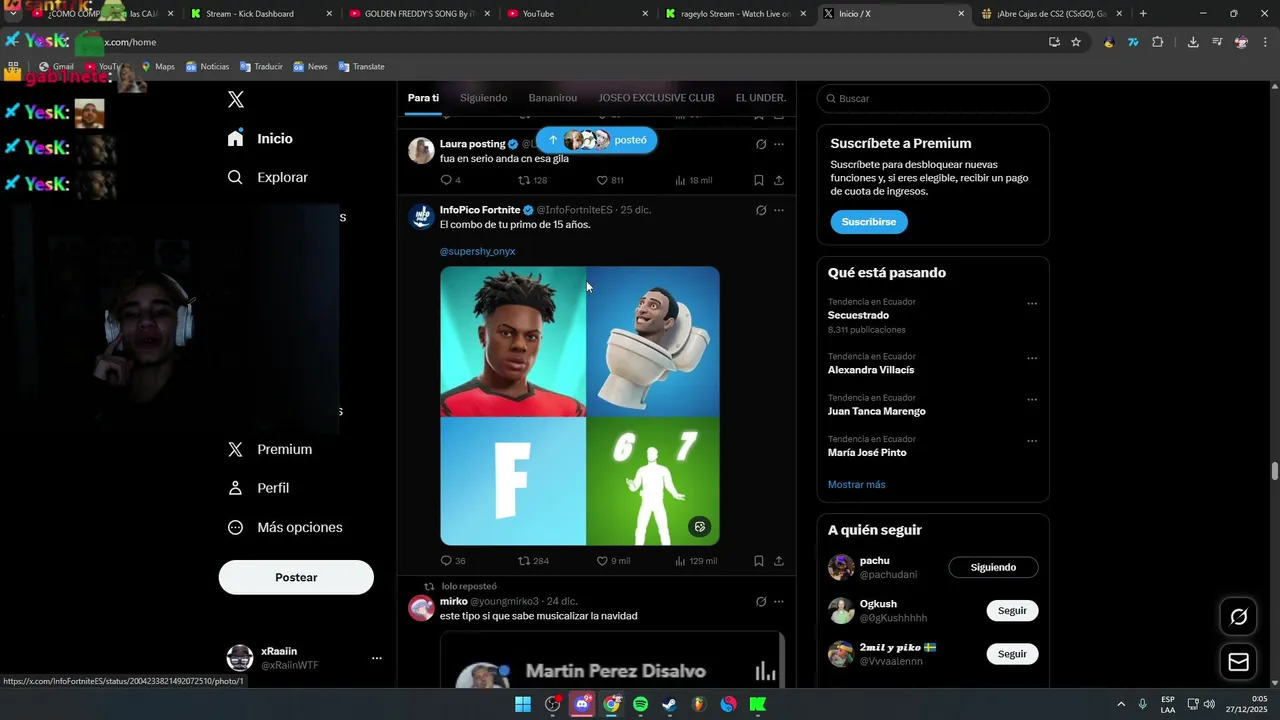
Task: Follow Ogkush with Seguir button
Action: [1012, 611]
